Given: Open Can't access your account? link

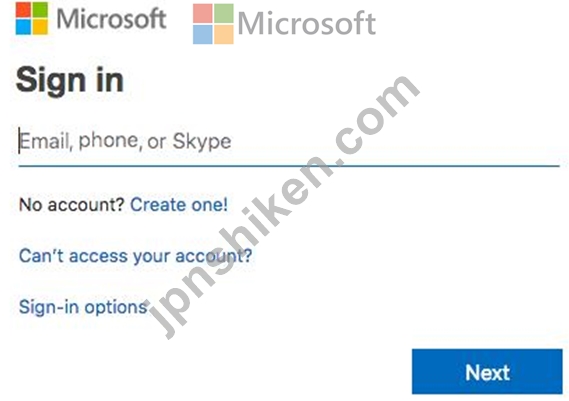Looking at the screenshot, I should pyautogui.click(x=135, y=256).
